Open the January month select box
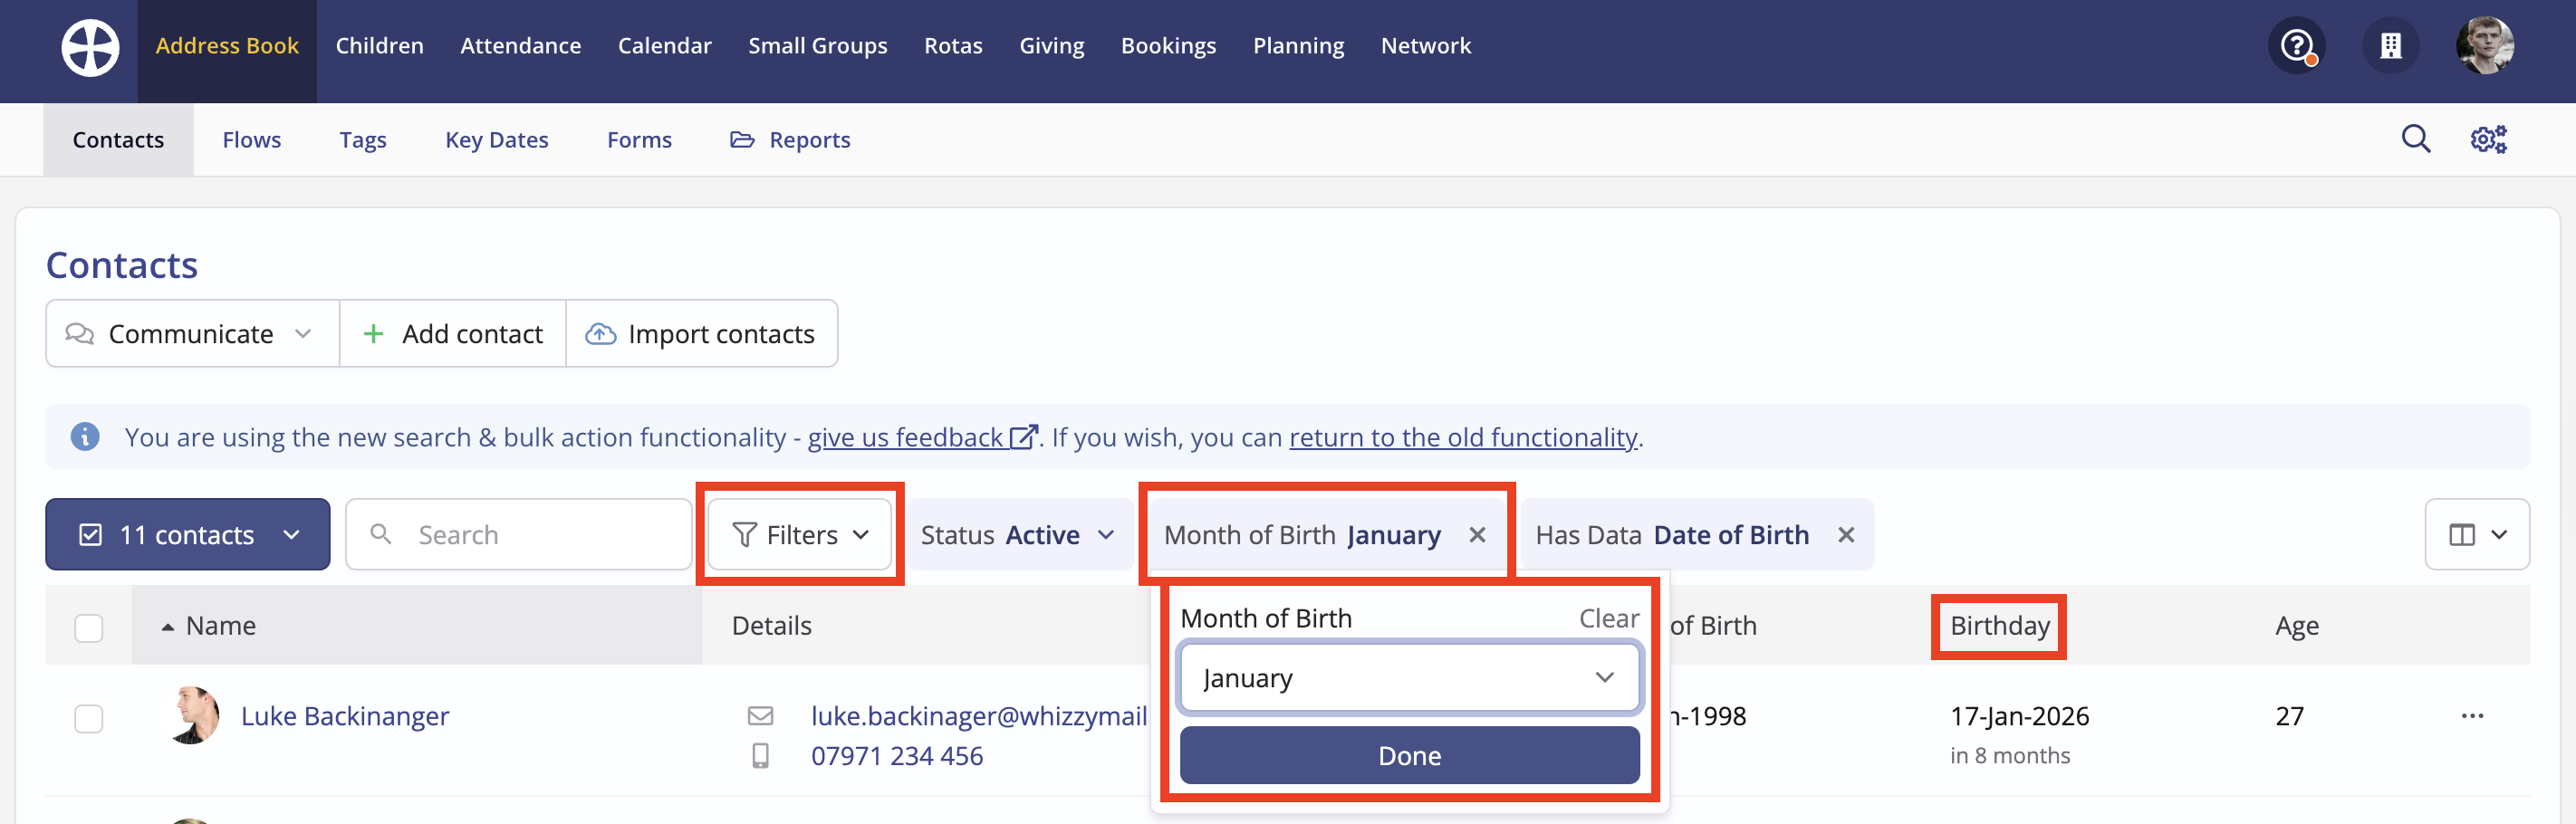 click(x=1409, y=678)
